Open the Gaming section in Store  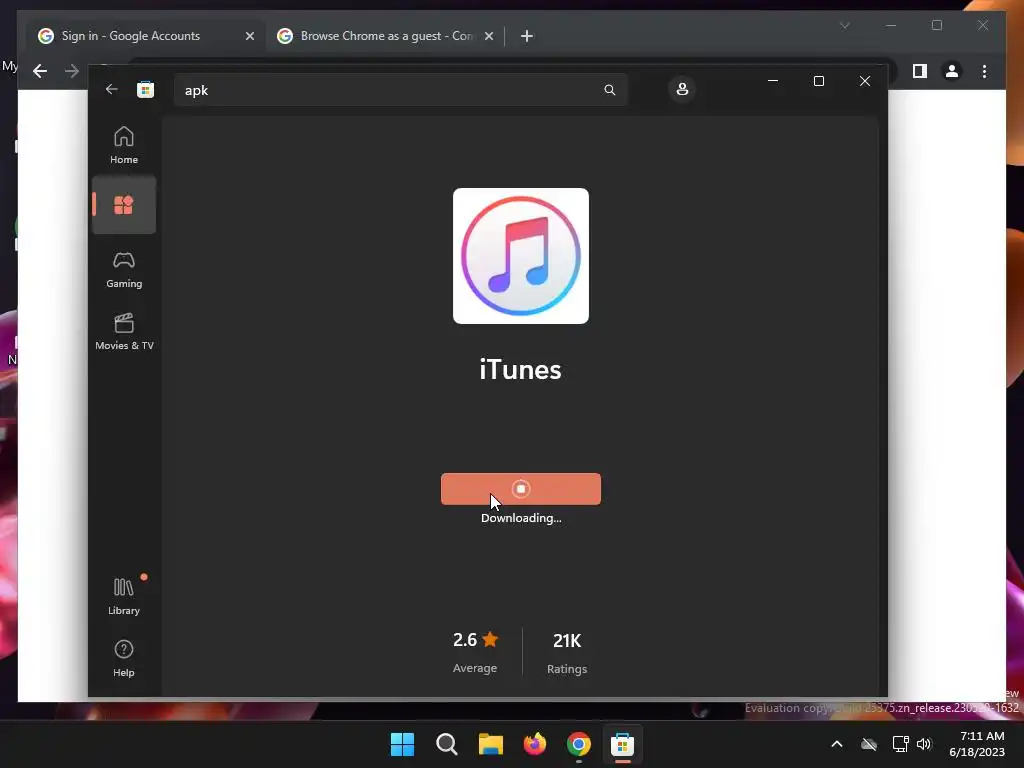pyautogui.click(x=123, y=269)
